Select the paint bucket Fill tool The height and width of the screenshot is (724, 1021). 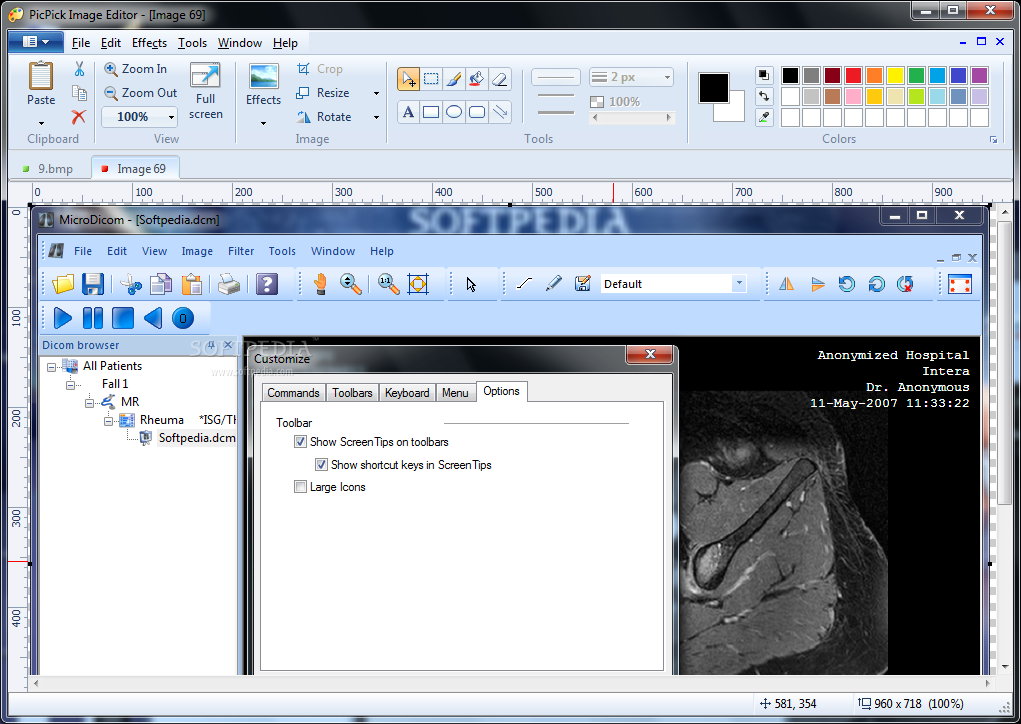(x=477, y=79)
